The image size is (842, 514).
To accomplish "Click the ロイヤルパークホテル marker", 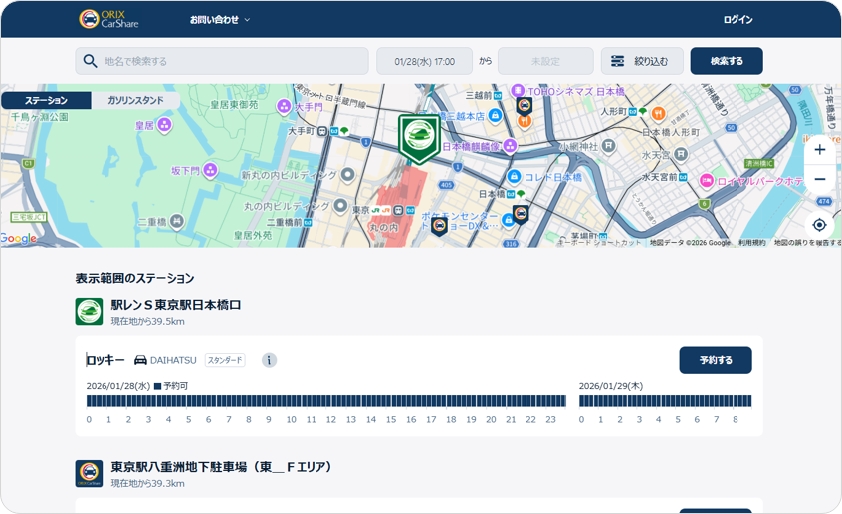I will pyautogui.click(x=707, y=181).
